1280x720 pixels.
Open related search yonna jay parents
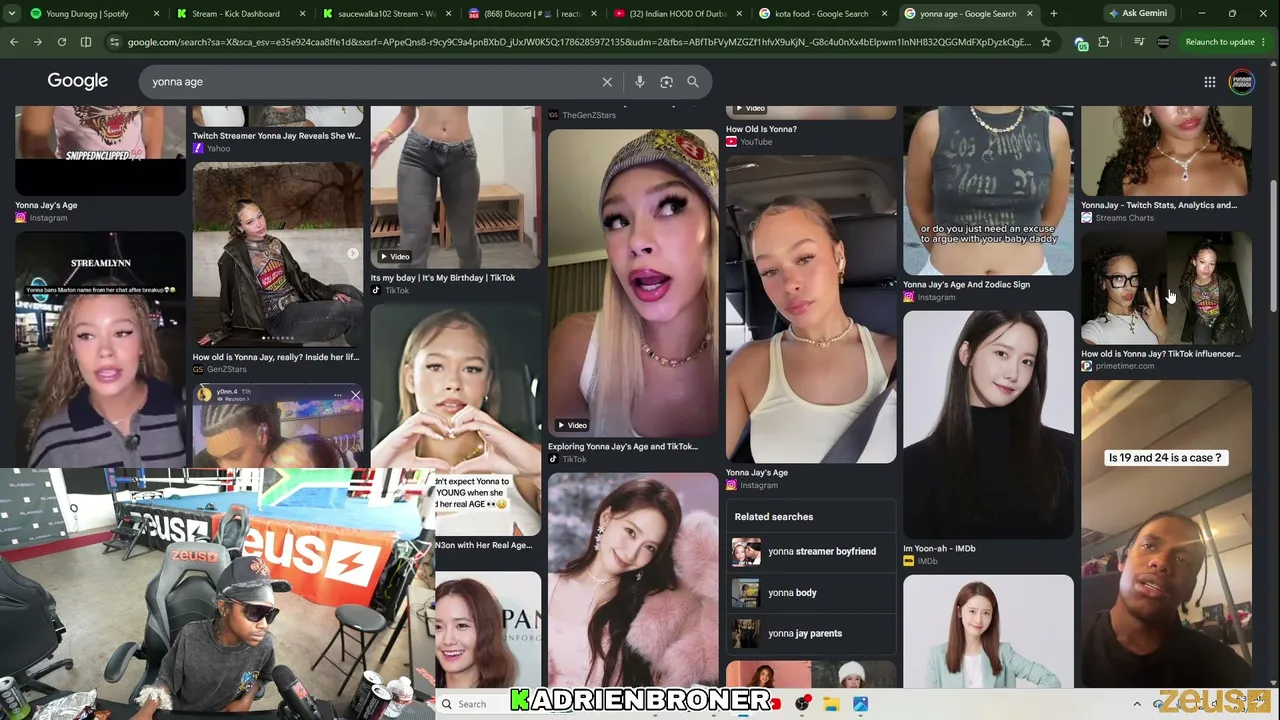(x=811, y=633)
